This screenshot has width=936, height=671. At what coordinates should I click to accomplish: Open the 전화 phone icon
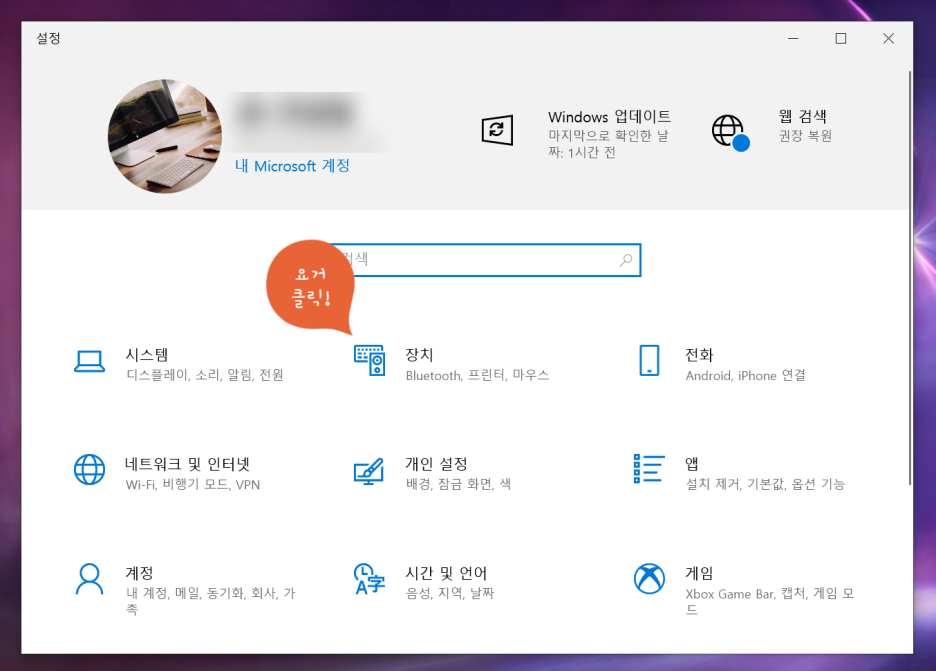[x=649, y=361]
